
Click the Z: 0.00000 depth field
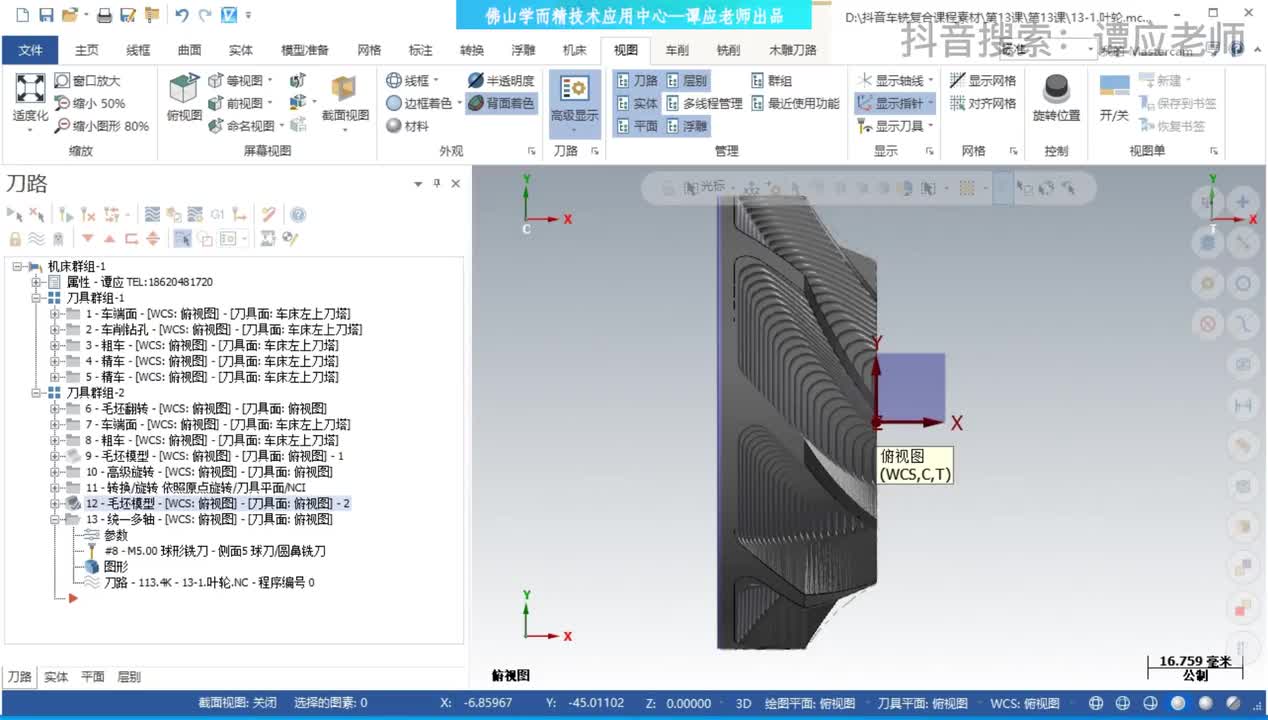(x=680, y=703)
